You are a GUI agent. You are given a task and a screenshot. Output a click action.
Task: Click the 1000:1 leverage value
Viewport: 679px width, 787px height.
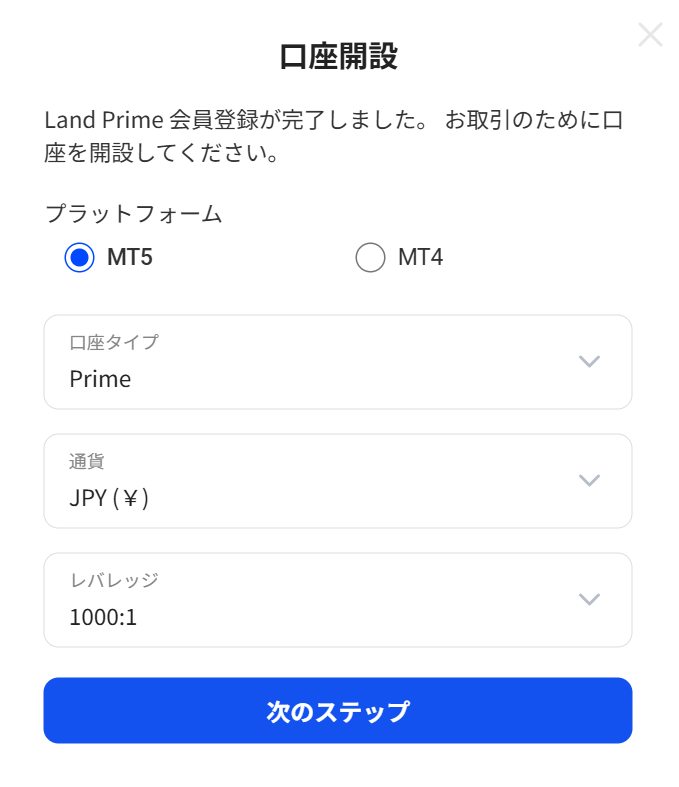click(x=103, y=617)
